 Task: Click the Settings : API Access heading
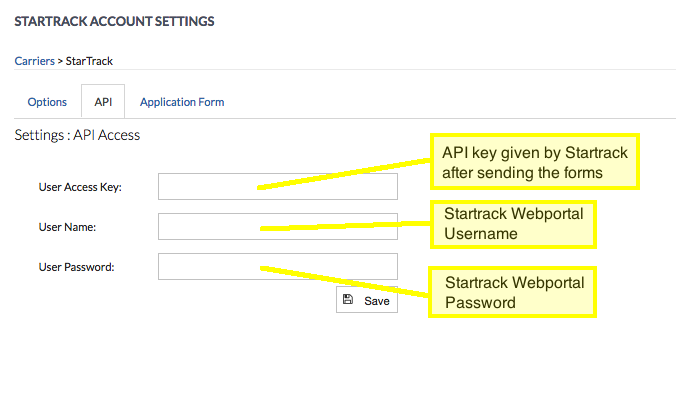77,135
